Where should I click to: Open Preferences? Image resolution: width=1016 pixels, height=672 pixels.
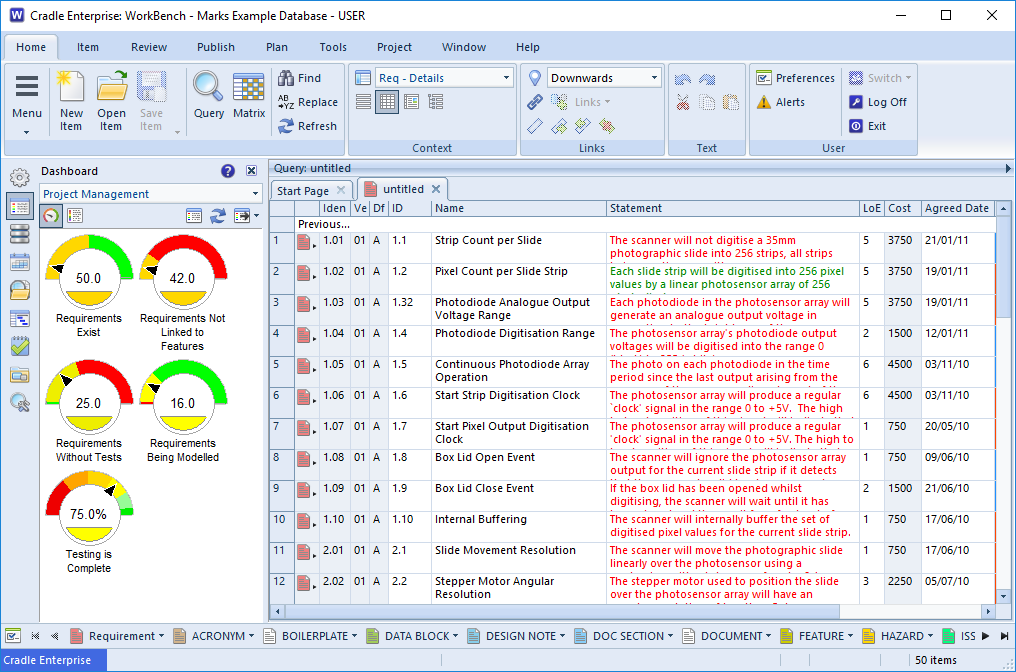(x=795, y=78)
